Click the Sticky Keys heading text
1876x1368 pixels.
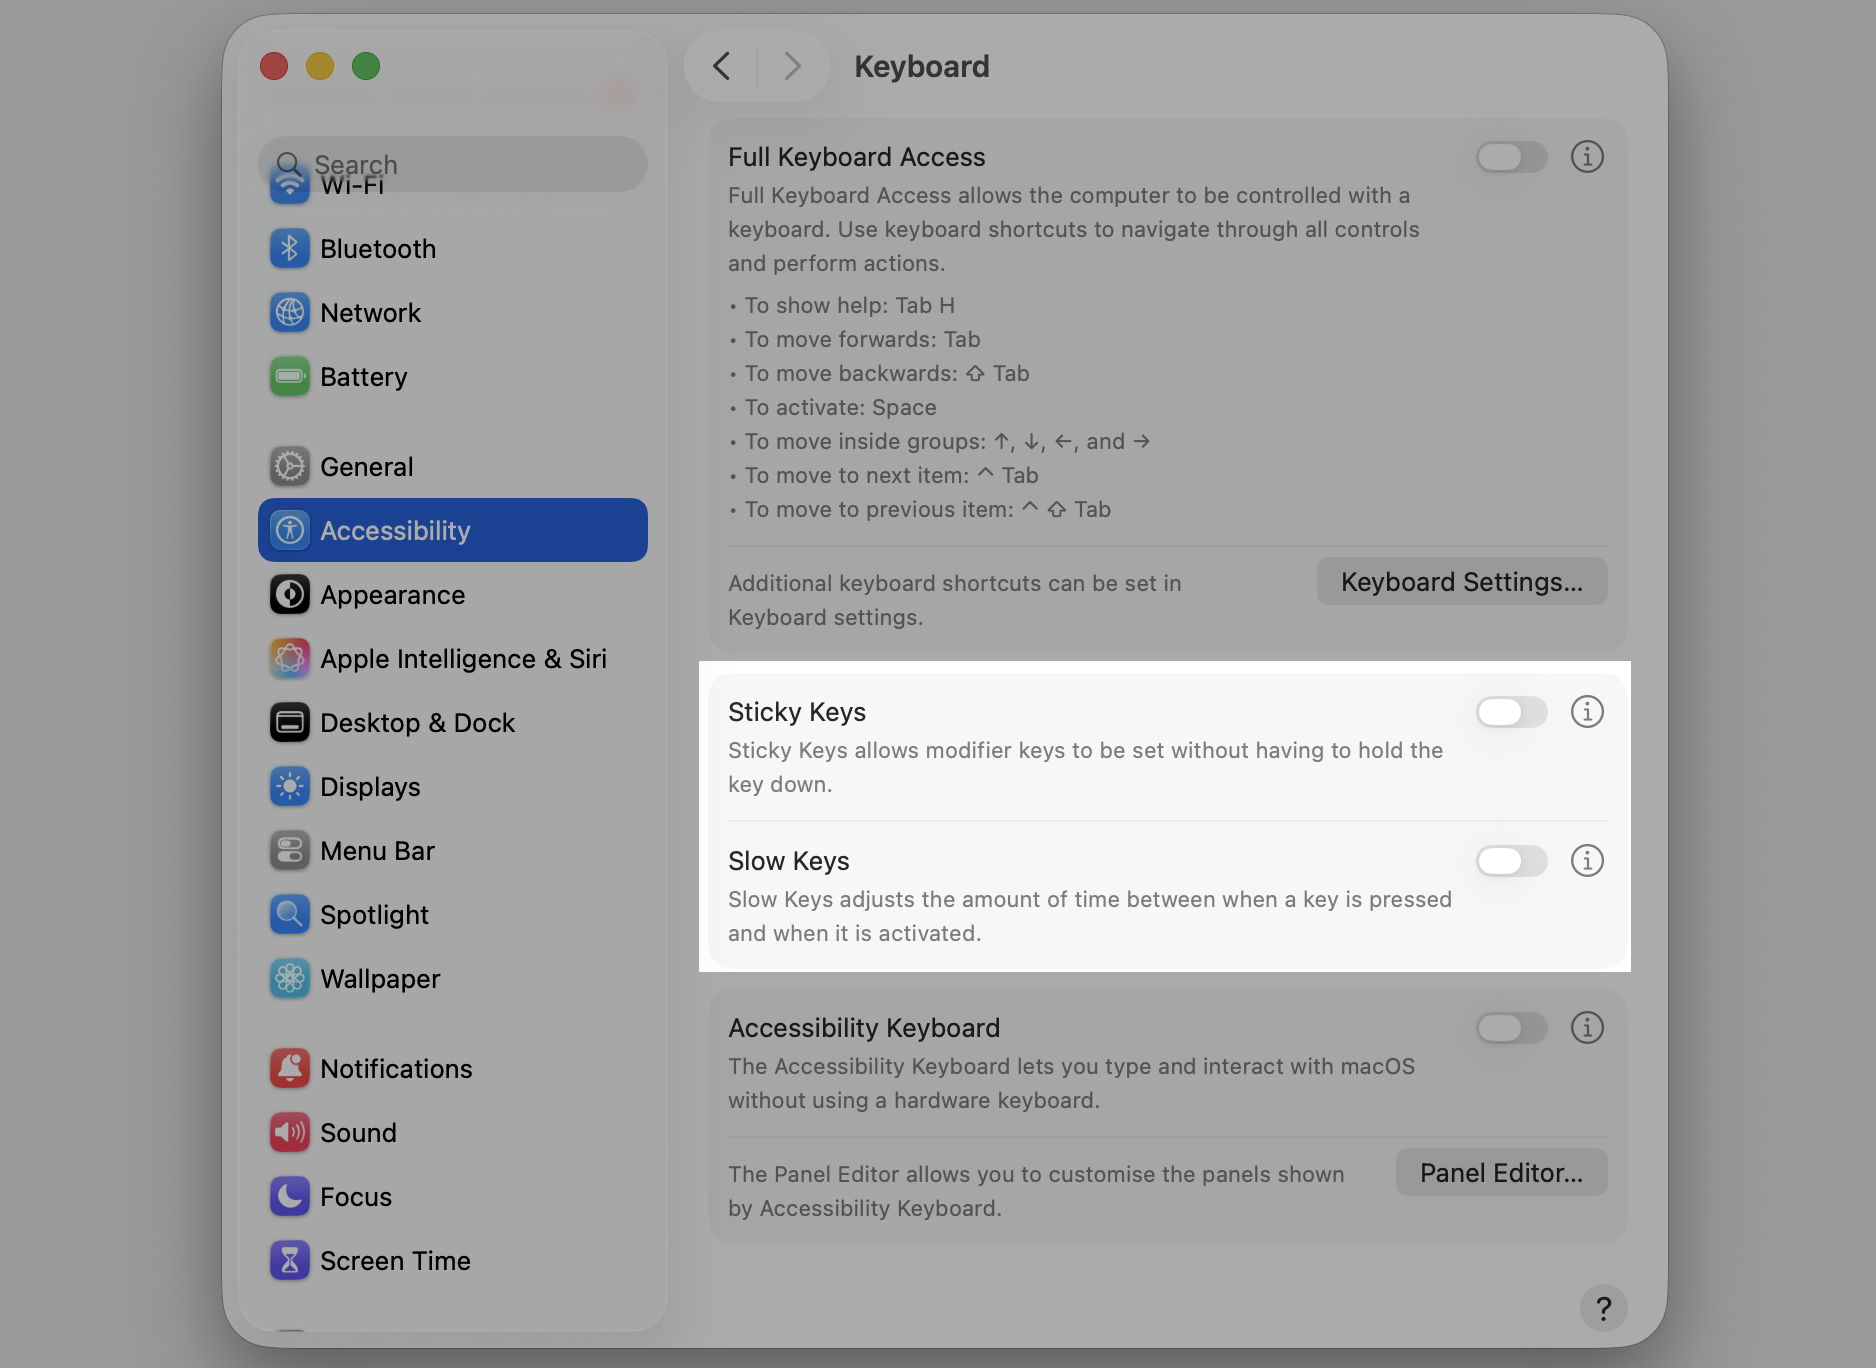point(797,712)
